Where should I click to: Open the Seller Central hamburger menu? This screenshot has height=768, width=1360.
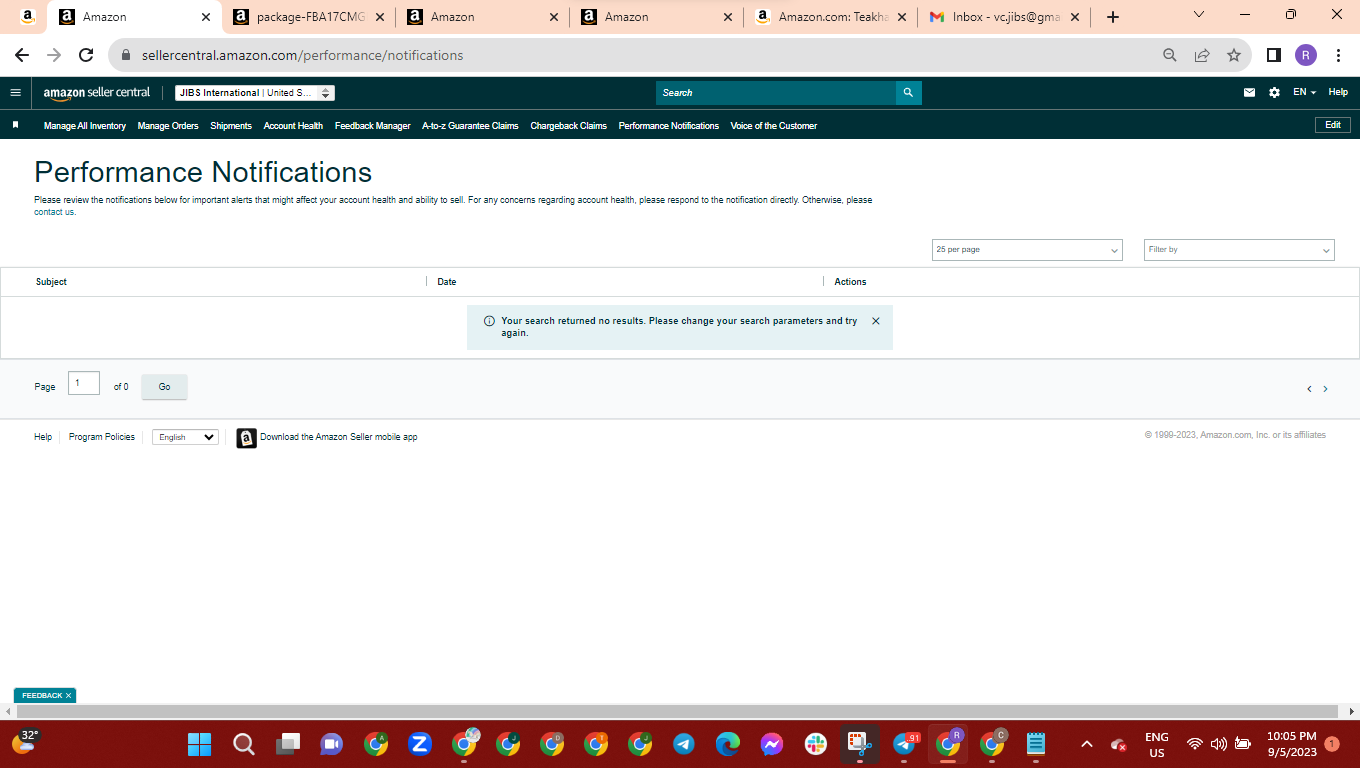15,92
